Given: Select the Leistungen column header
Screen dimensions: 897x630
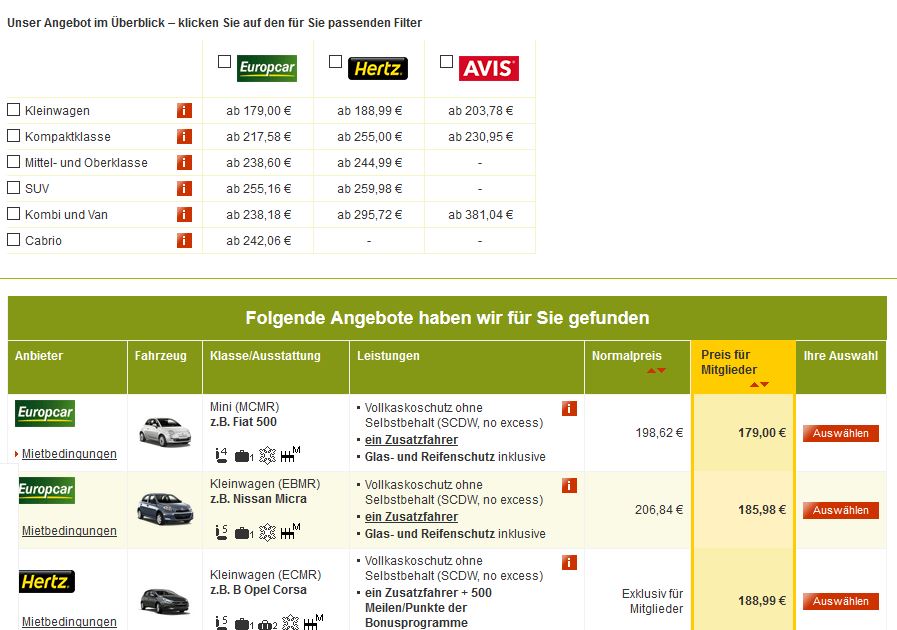Looking at the screenshot, I should tap(383, 357).
